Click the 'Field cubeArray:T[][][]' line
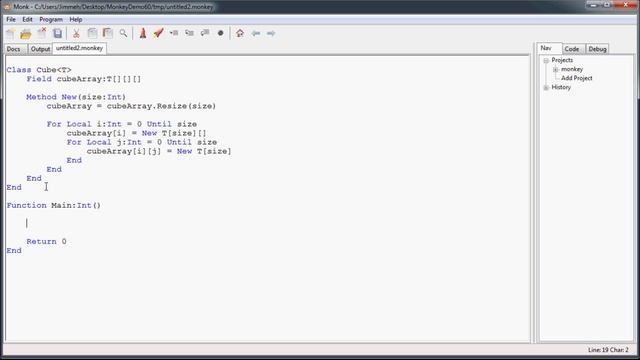 pos(84,79)
